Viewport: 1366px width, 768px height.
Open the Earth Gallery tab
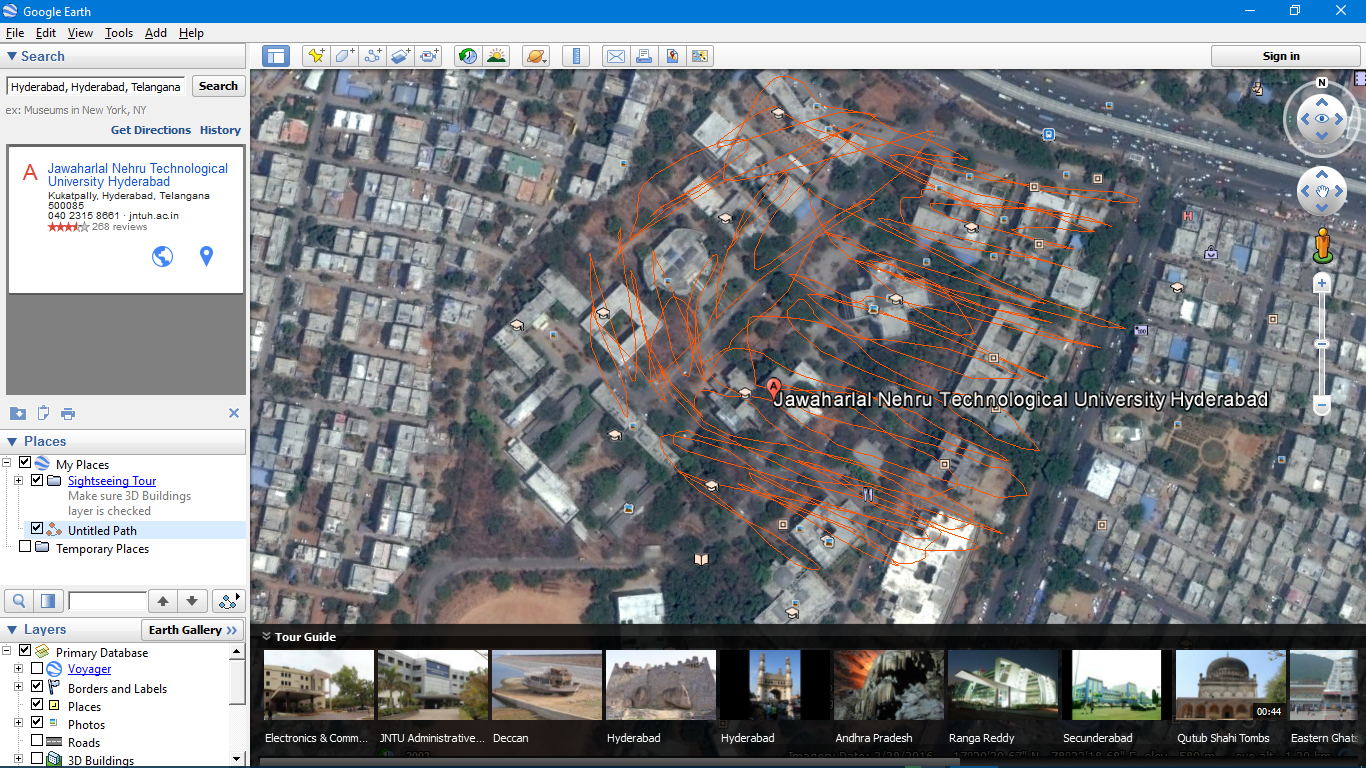pos(191,629)
